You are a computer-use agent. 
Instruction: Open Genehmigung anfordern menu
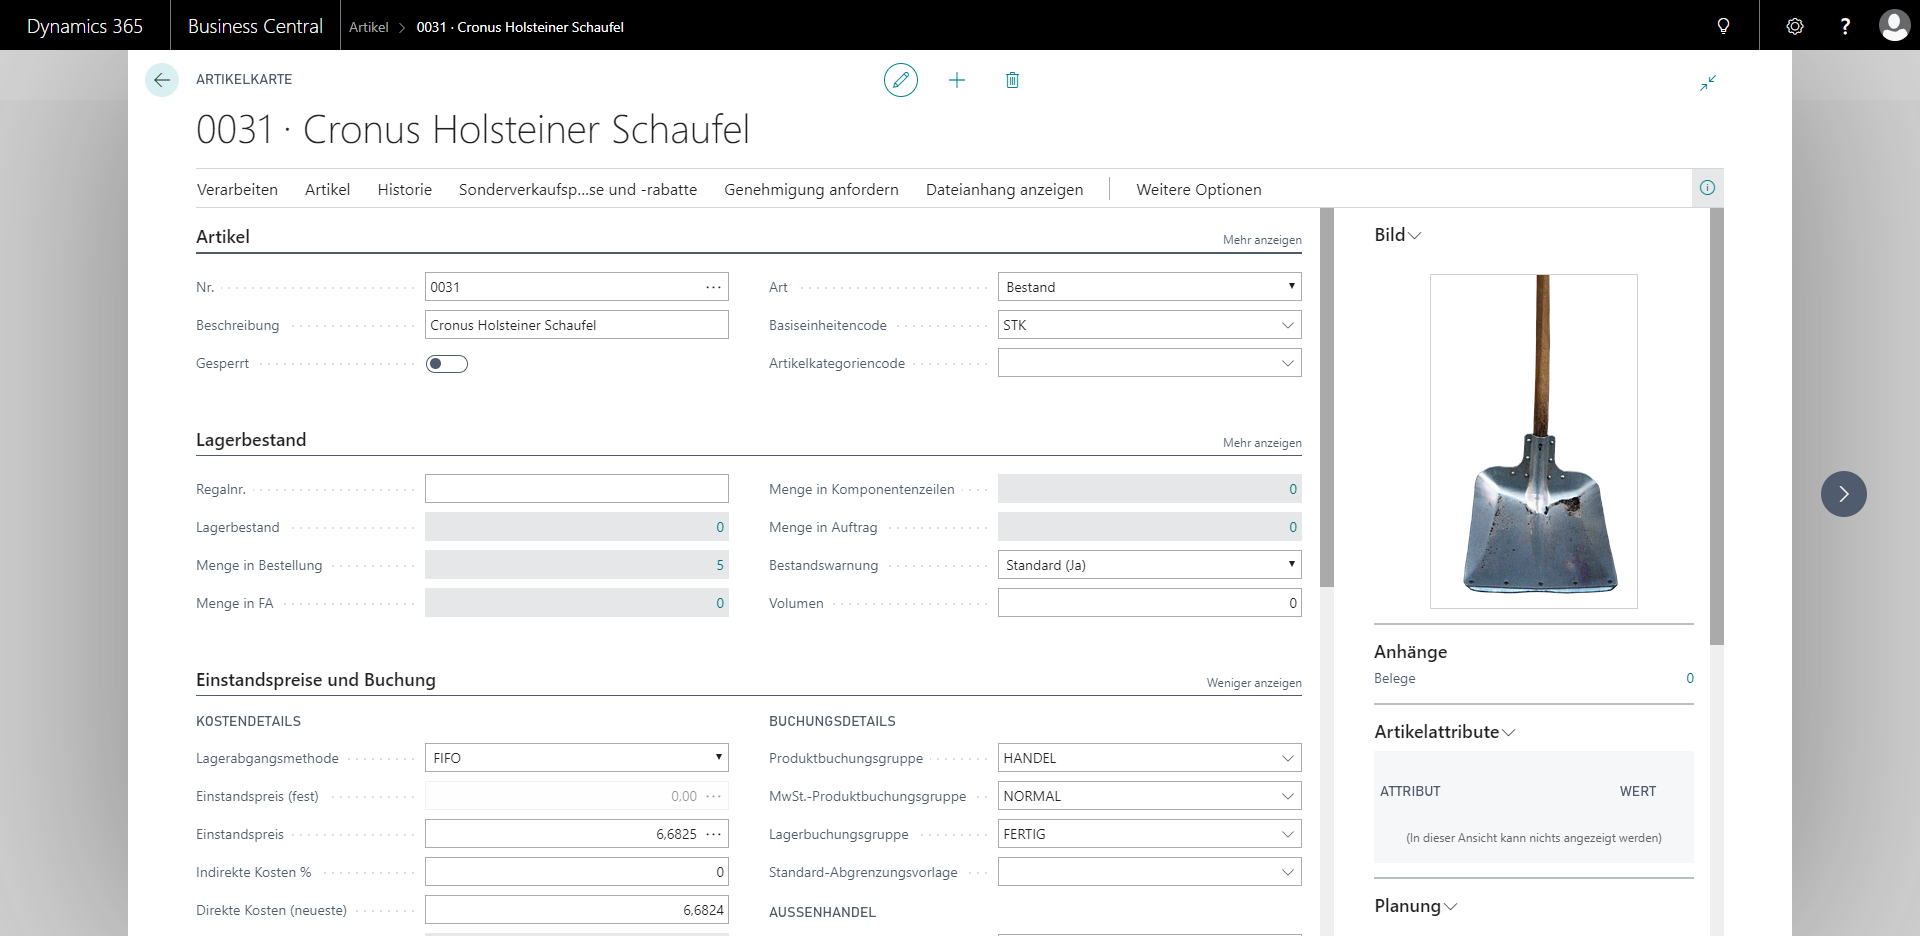pyautogui.click(x=811, y=189)
